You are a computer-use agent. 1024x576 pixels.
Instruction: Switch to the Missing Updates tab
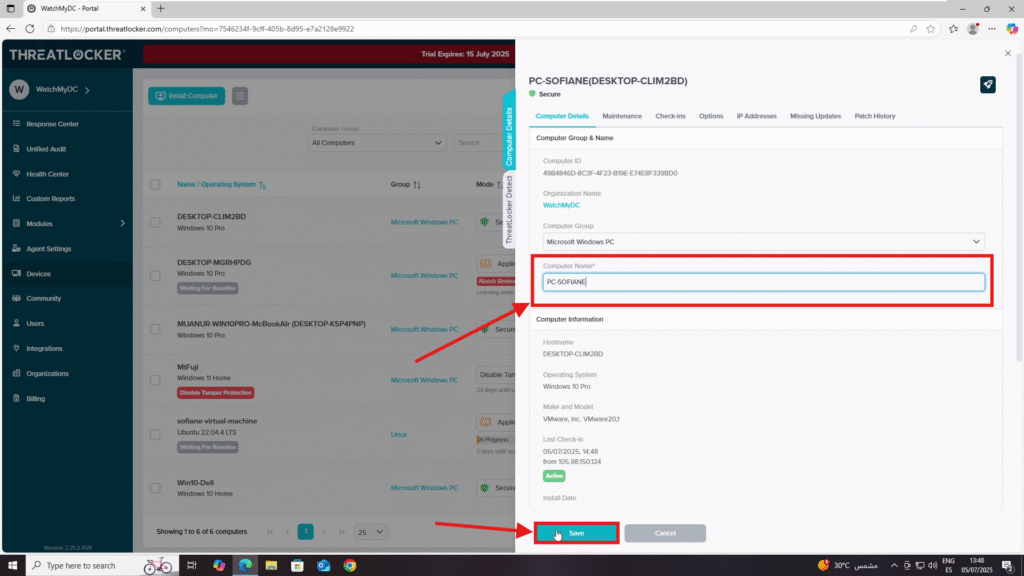[815, 116]
